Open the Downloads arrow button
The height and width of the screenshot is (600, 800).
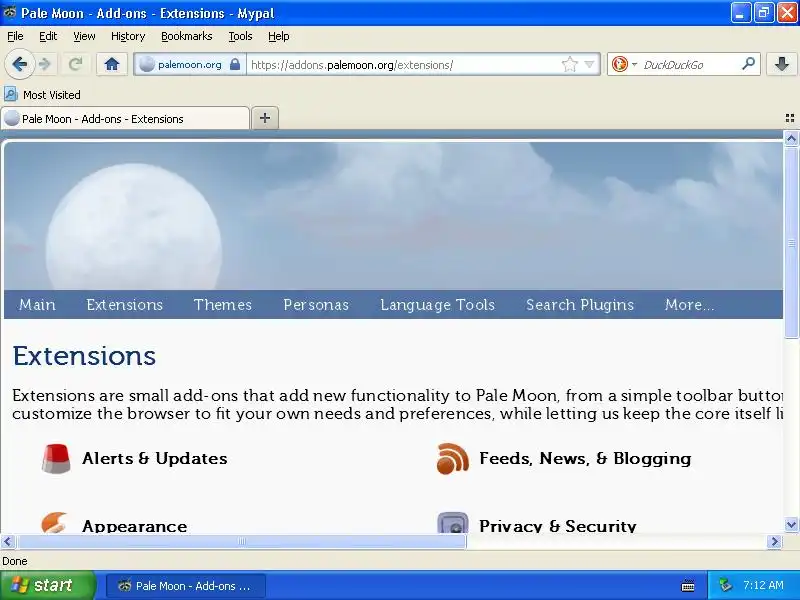pyautogui.click(x=782, y=64)
